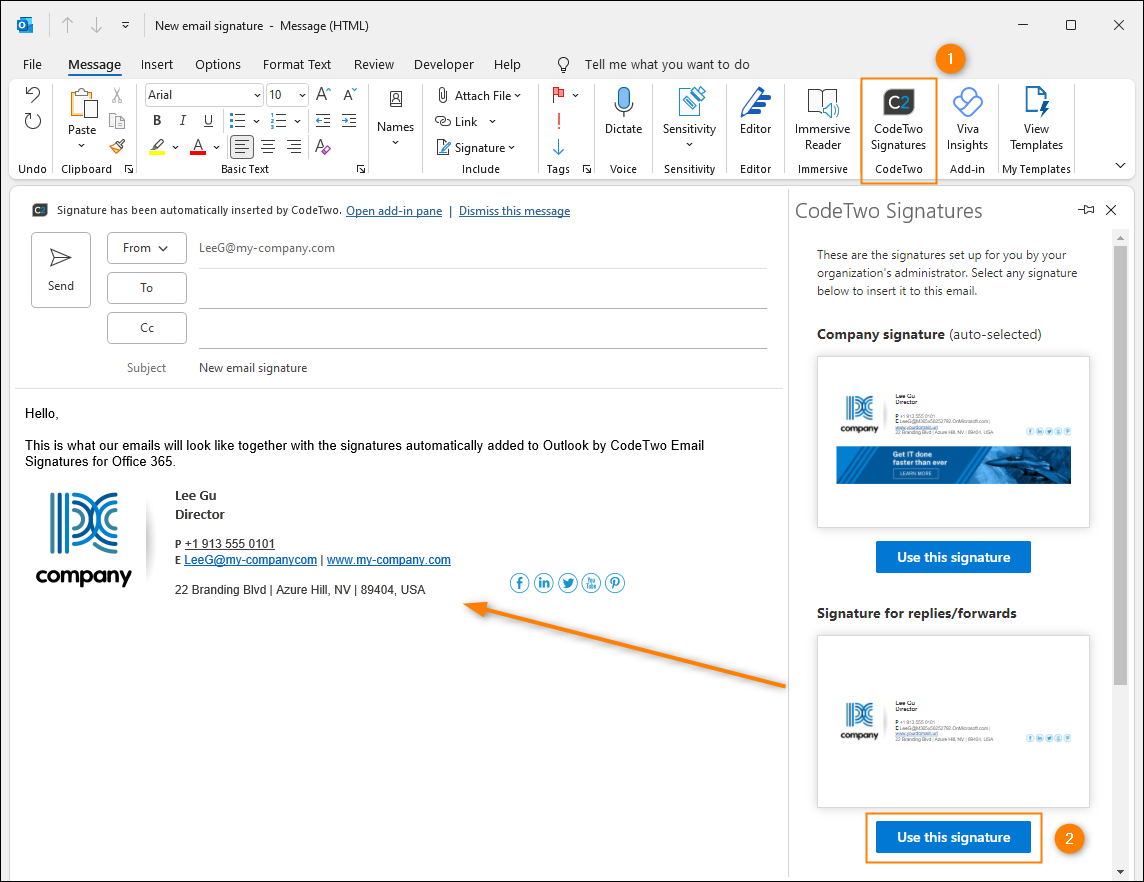Open the add-in pane link
Screen dimensions: 1144x882
[393, 210]
